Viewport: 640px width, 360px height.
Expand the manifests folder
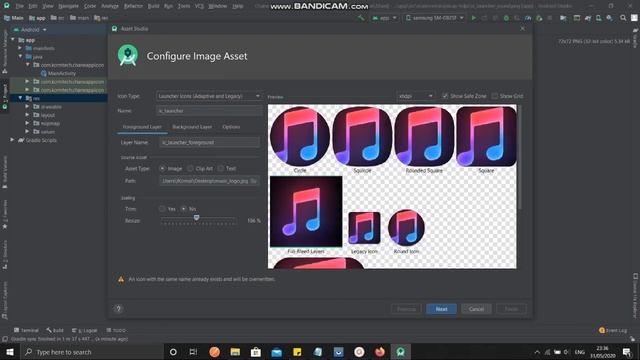(x=20, y=48)
